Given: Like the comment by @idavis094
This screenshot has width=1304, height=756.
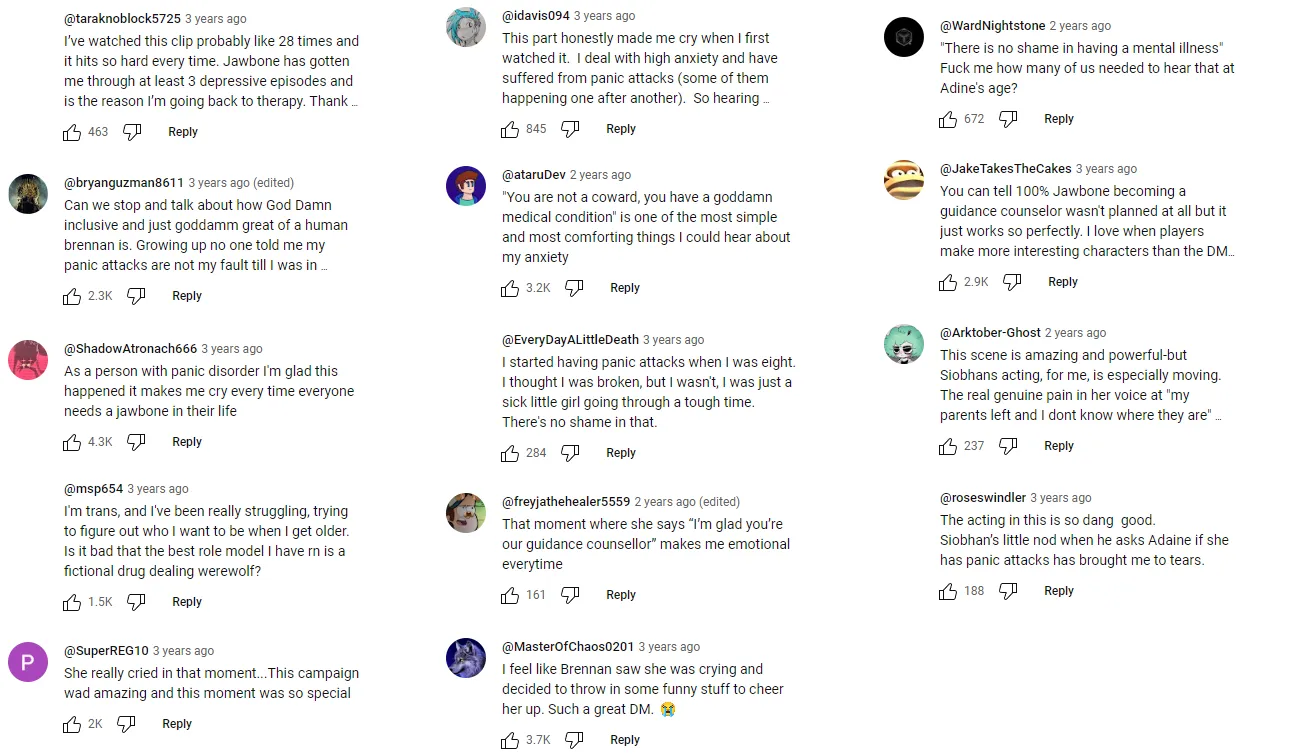Looking at the screenshot, I should tap(510, 129).
